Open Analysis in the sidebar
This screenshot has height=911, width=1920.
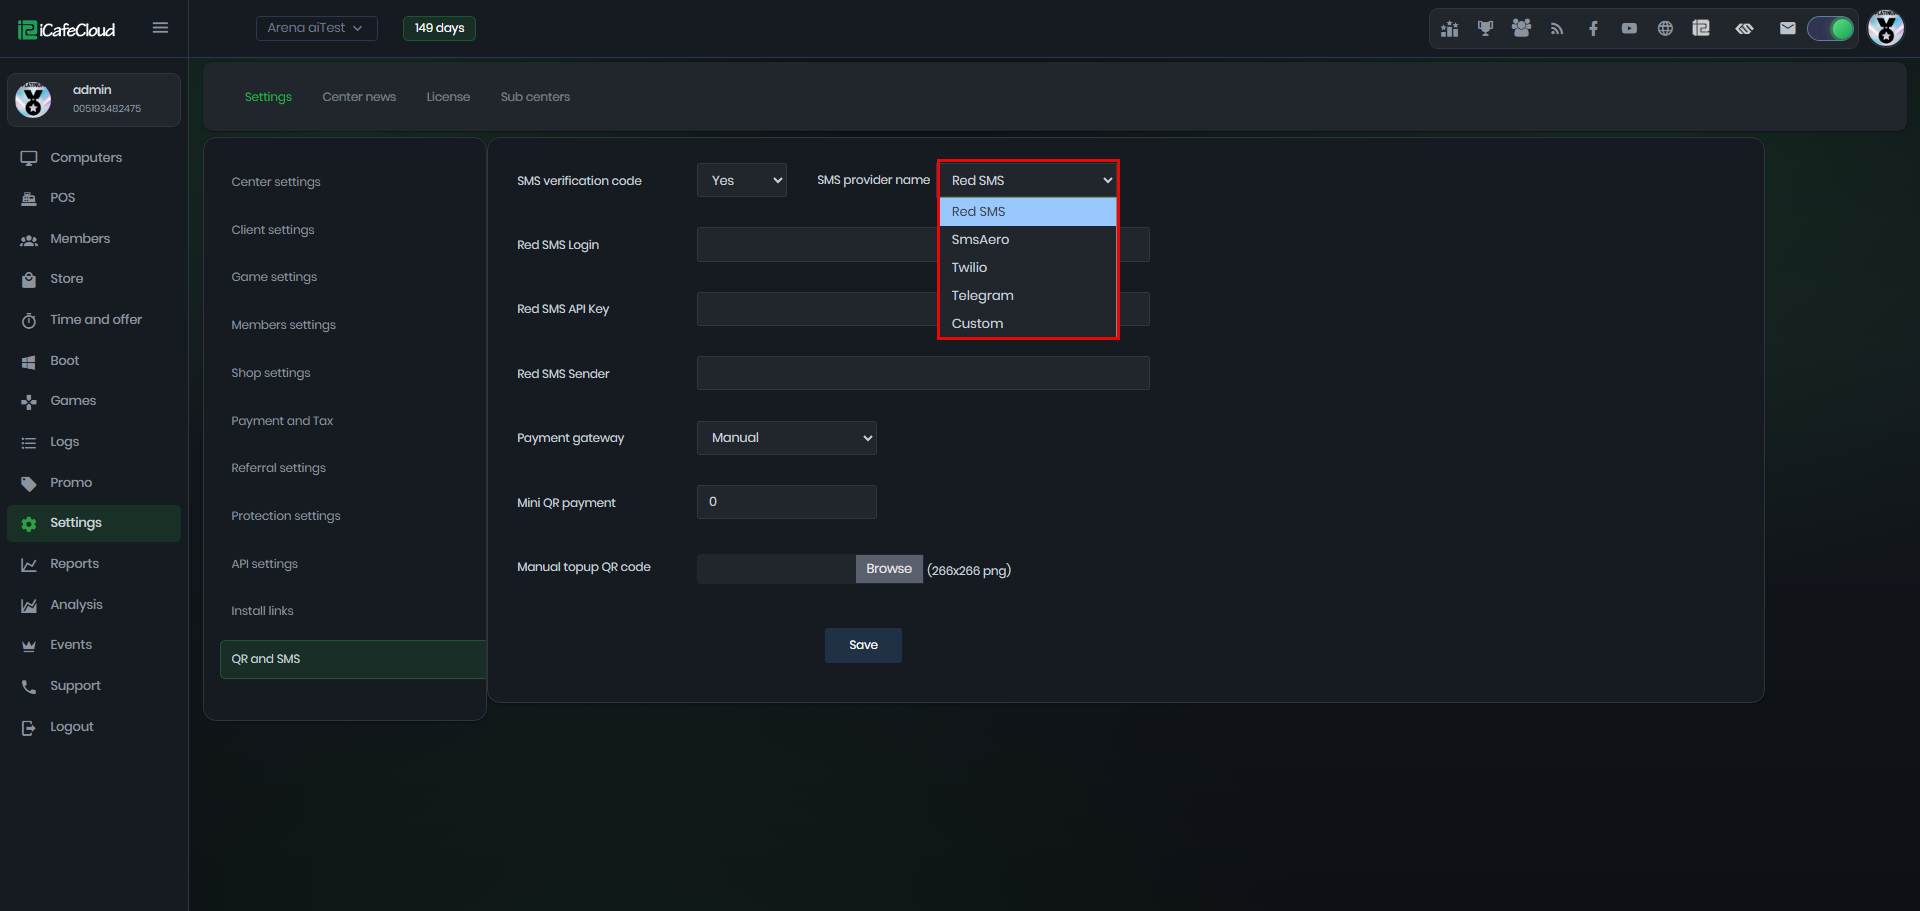pyautogui.click(x=94, y=605)
